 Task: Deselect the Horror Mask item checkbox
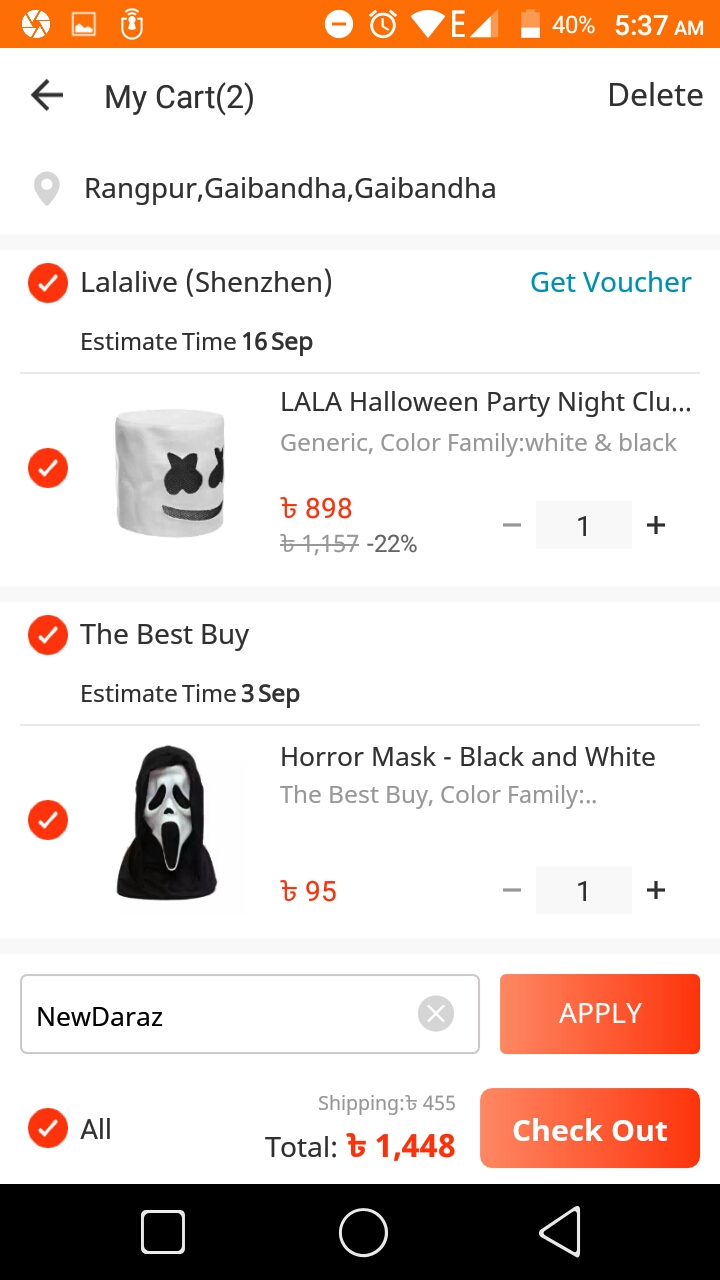click(47, 820)
